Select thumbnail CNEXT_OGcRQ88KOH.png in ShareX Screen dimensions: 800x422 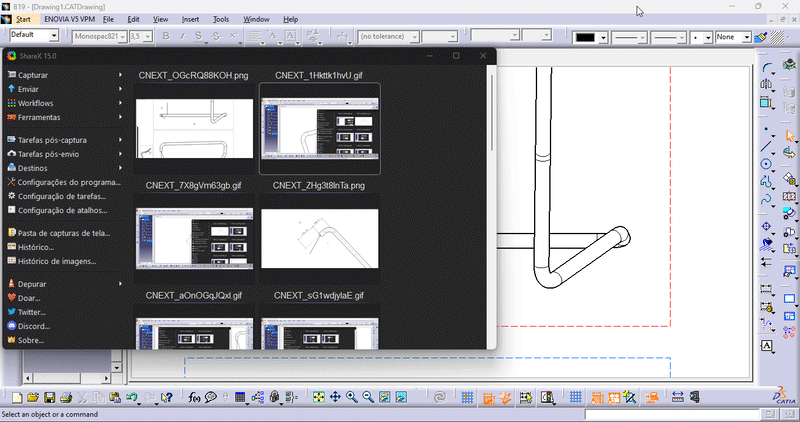click(x=194, y=129)
